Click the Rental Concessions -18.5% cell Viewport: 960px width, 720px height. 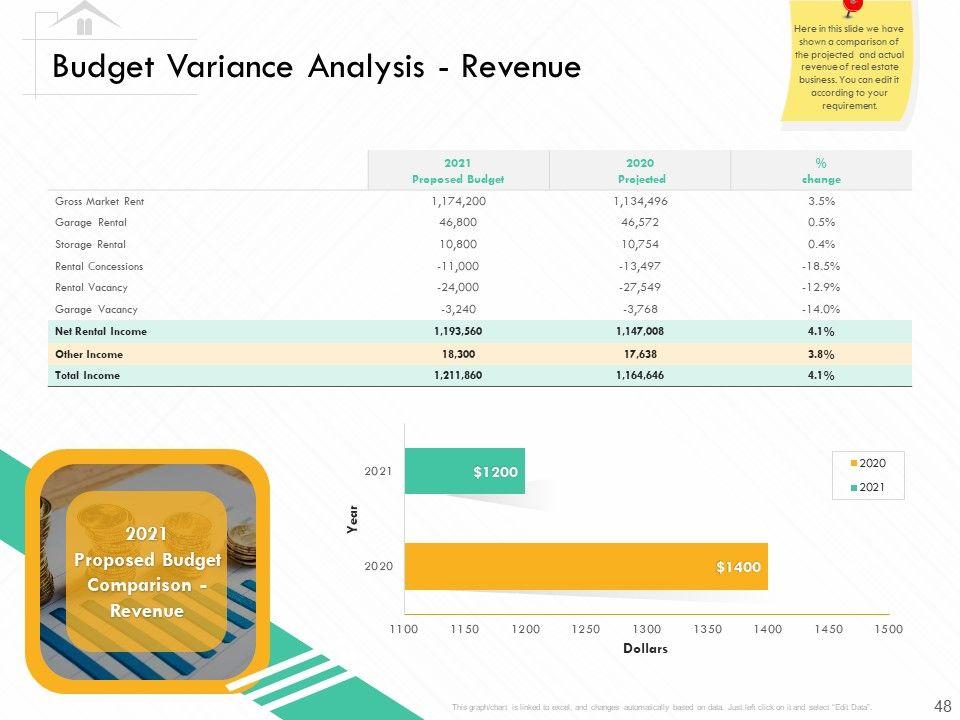[x=821, y=266]
